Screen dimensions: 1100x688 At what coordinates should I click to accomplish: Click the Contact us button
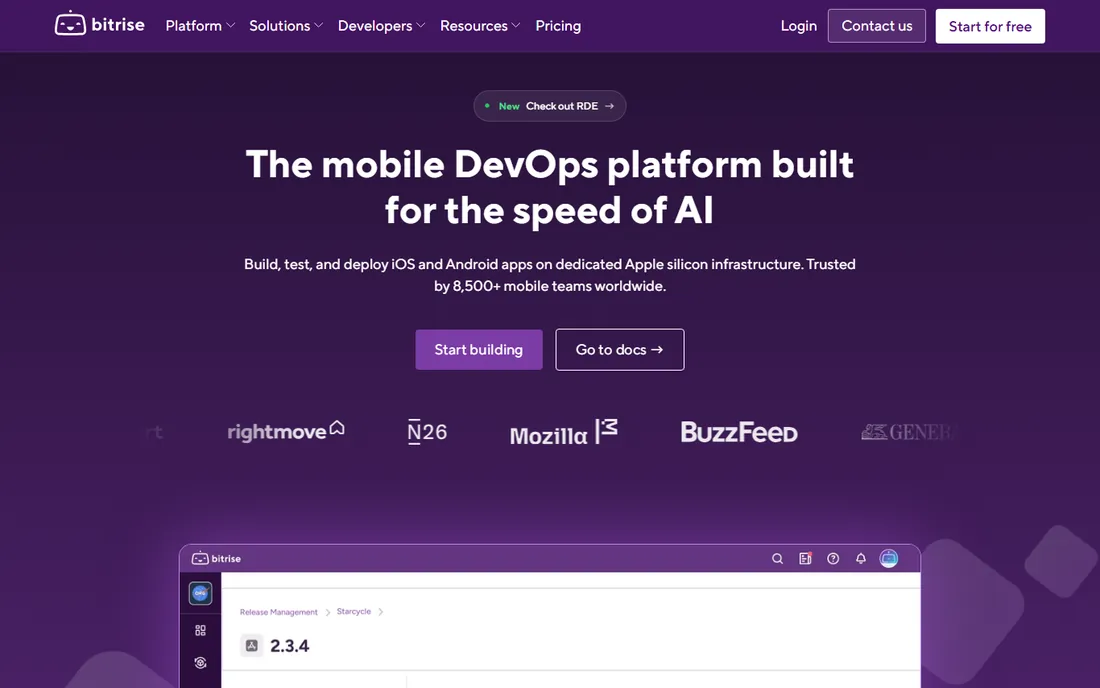[876, 26]
